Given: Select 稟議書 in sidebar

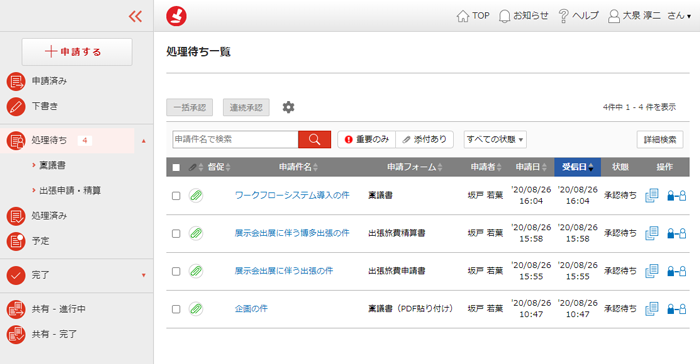Looking at the screenshot, I should coord(53,165).
